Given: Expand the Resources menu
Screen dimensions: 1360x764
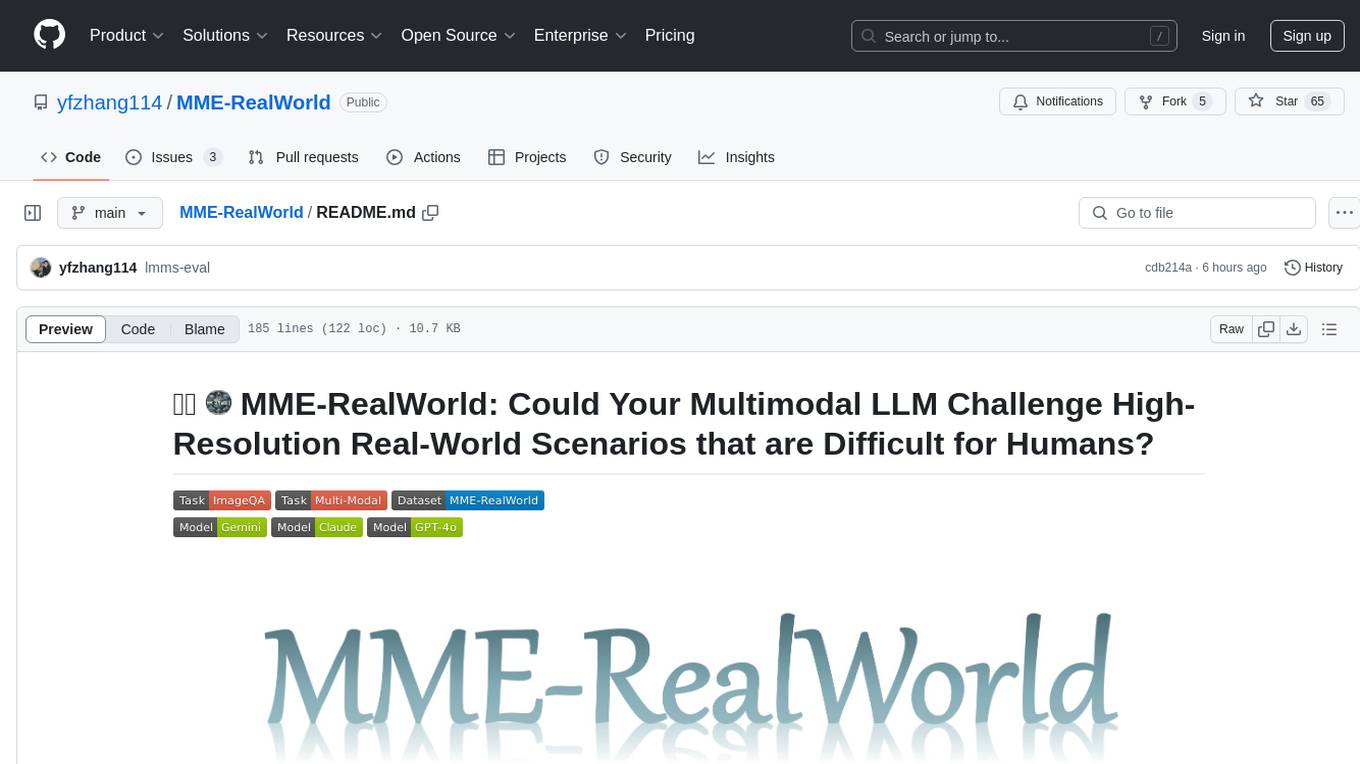Looking at the screenshot, I should pos(334,35).
